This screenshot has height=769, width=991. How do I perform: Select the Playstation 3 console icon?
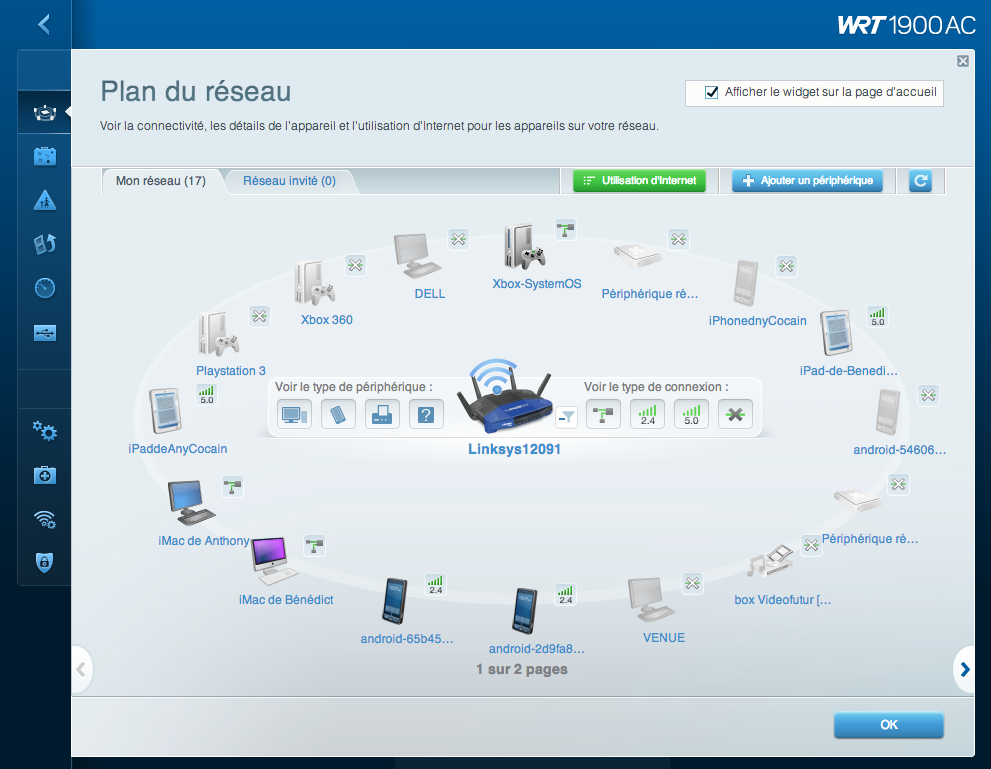pyautogui.click(x=219, y=334)
